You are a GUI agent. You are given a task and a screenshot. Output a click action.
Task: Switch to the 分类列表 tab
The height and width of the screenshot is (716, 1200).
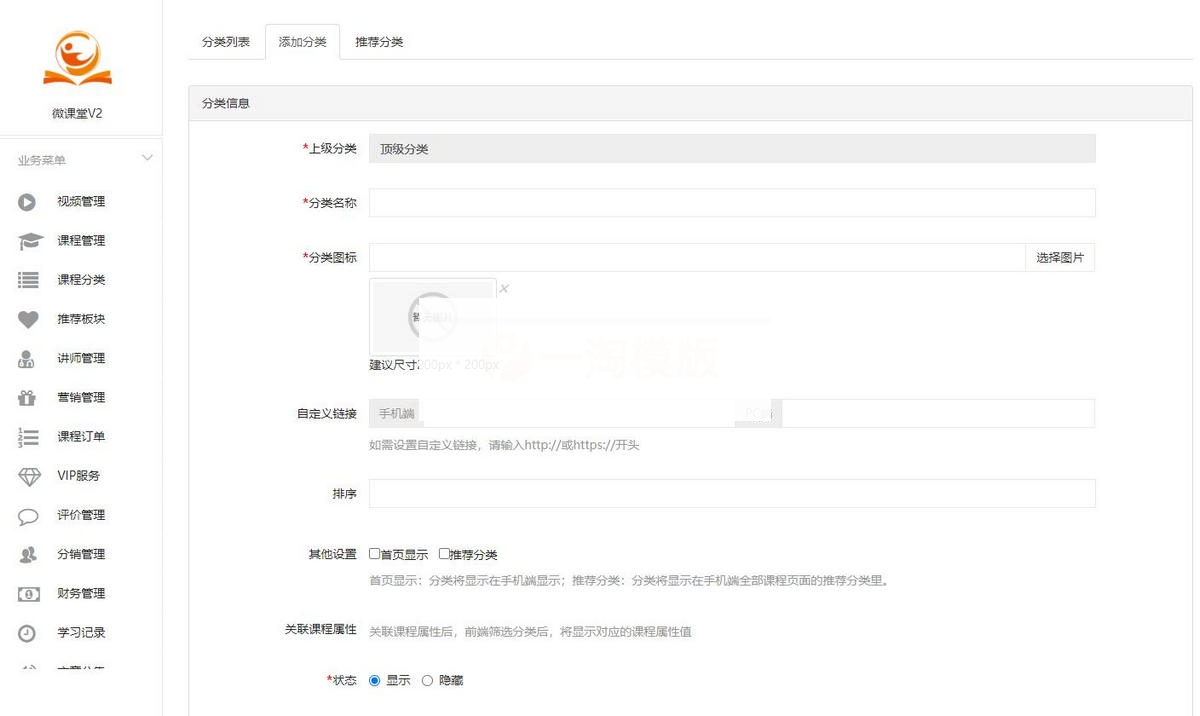click(225, 41)
